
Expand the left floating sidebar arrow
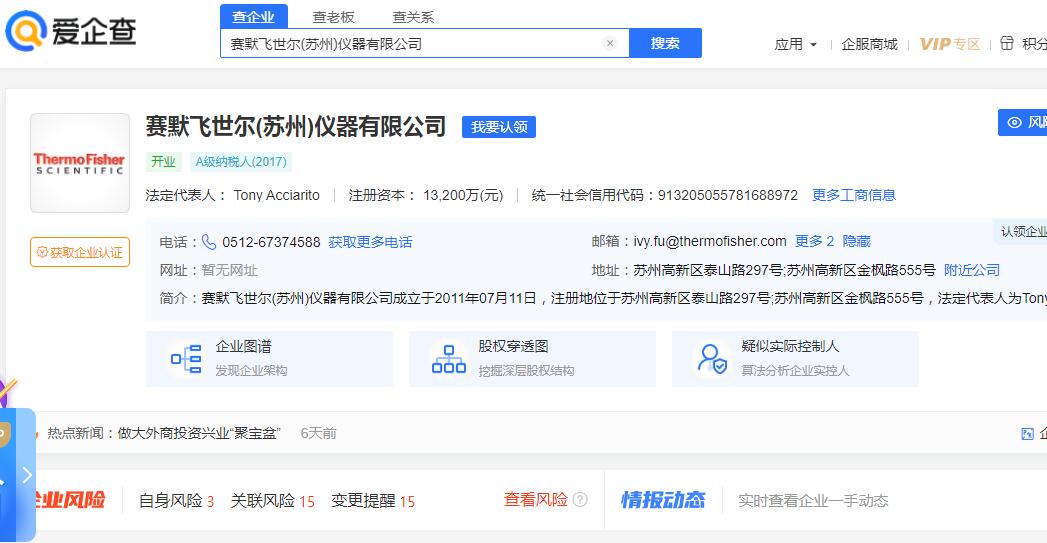(27, 475)
